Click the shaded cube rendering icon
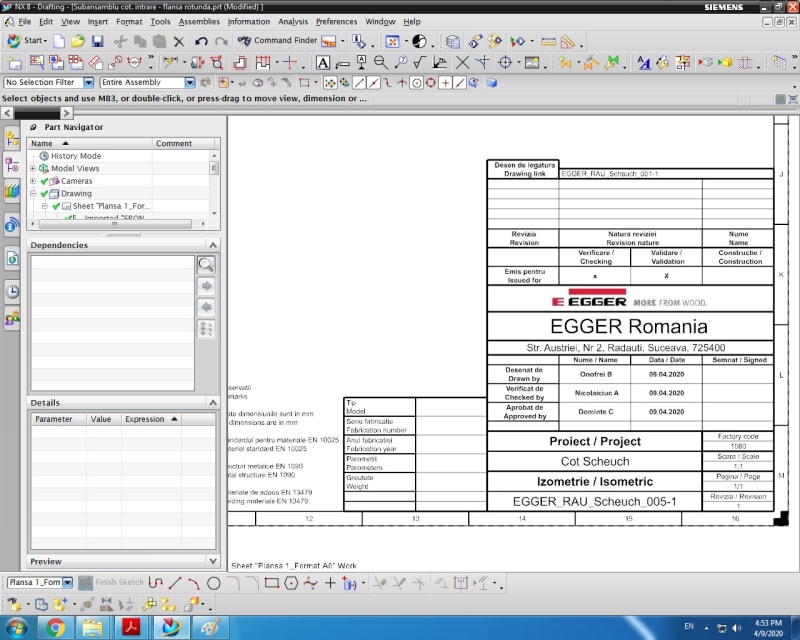Screen dimensions: 800x640 coord(492,83)
